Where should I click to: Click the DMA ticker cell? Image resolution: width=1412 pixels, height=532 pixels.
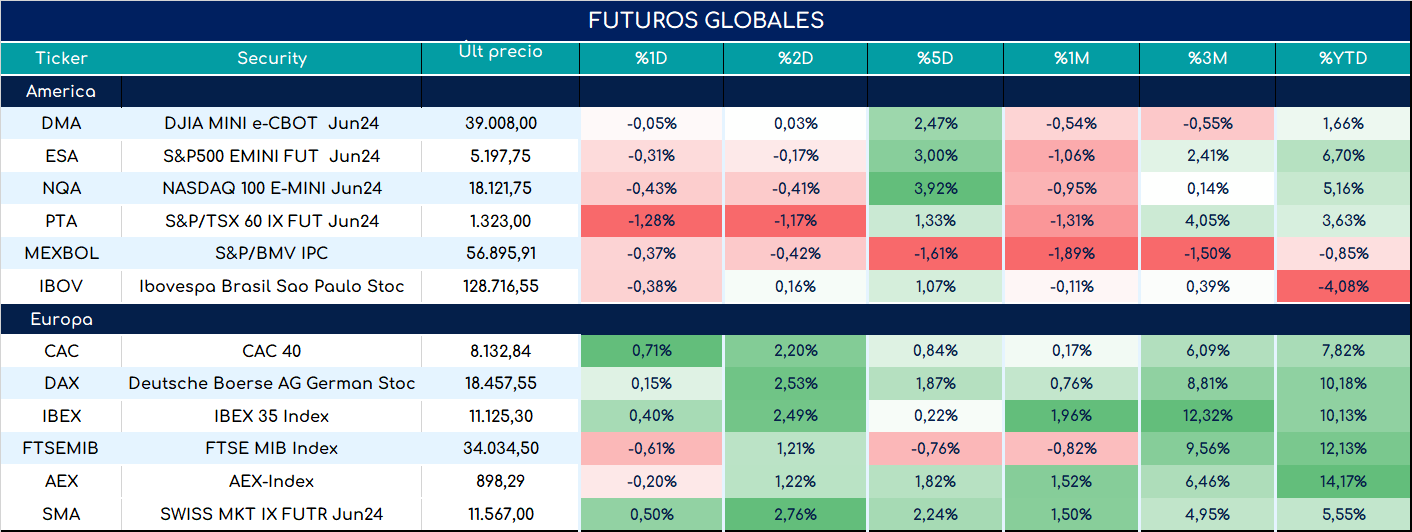[x=61, y=124]
